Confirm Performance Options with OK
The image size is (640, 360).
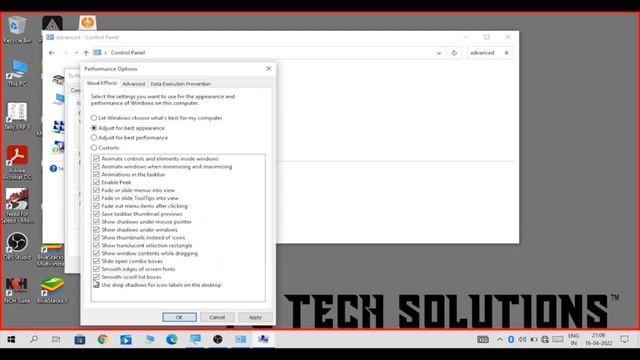[179, 317]
